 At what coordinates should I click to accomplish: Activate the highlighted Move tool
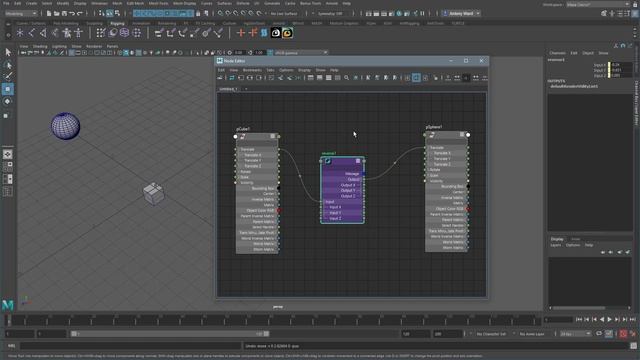tap(8, 89)
